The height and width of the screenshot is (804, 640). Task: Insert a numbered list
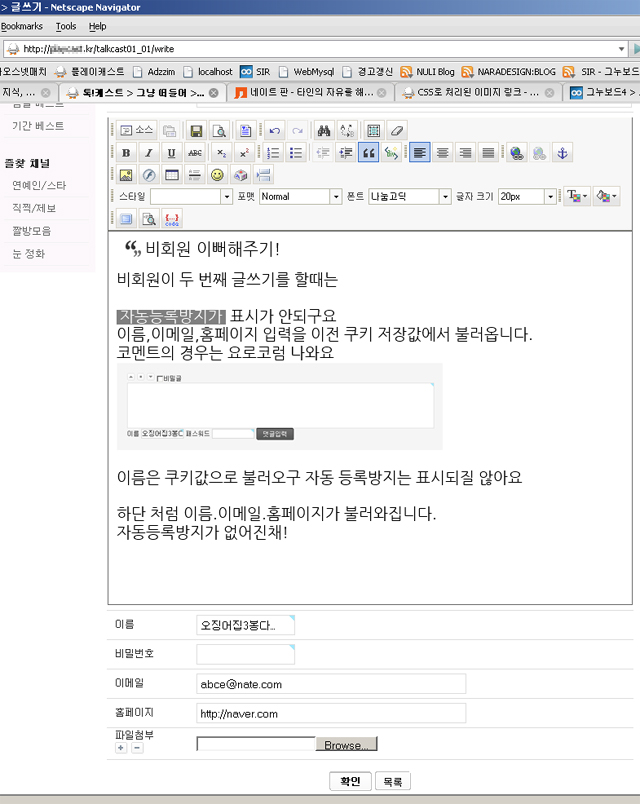(x=273, y=153)
